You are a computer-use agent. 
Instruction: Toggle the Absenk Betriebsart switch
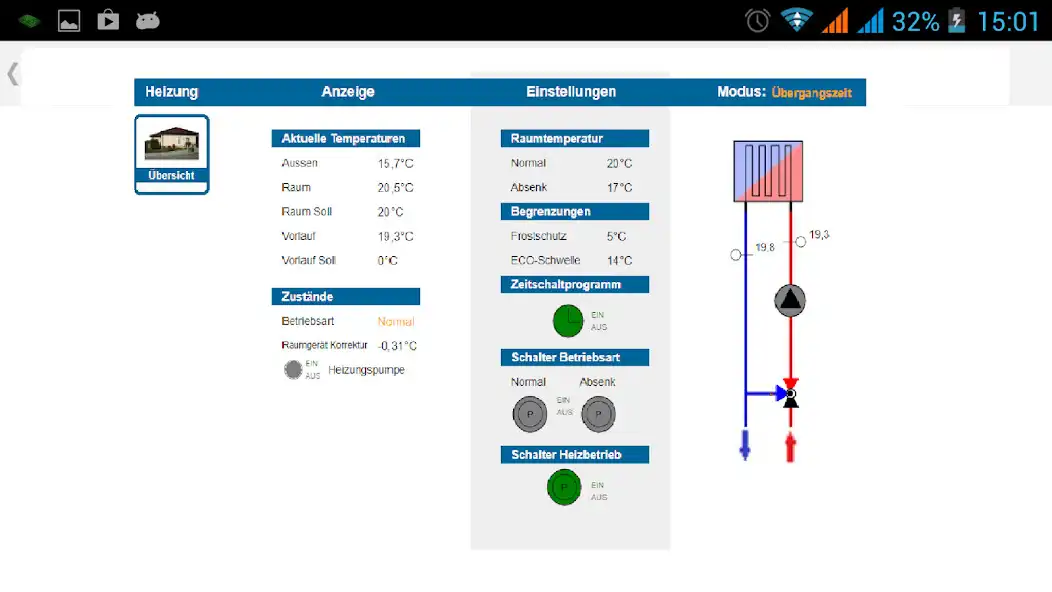pos(598,413)
